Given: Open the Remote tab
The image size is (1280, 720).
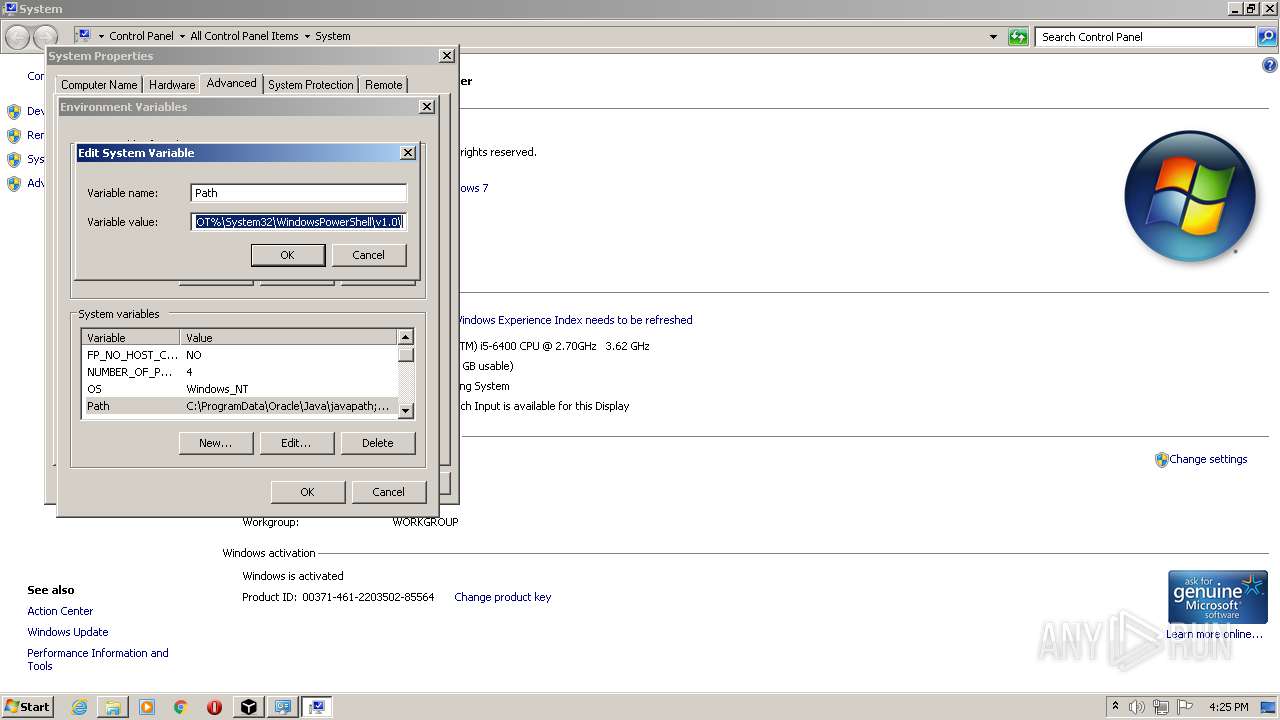Looking at the screenshot, I should [383, 85].
